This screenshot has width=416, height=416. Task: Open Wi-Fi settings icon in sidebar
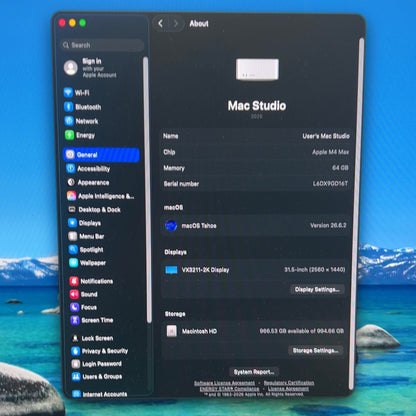coord(68,92)
